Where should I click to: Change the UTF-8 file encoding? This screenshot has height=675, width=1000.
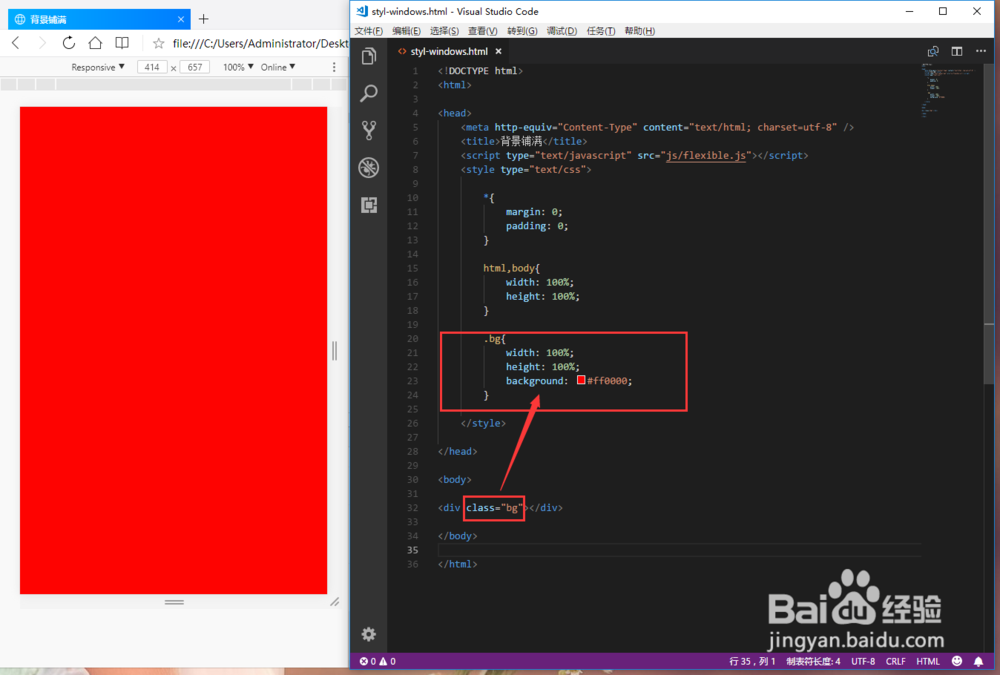(863, 661)
